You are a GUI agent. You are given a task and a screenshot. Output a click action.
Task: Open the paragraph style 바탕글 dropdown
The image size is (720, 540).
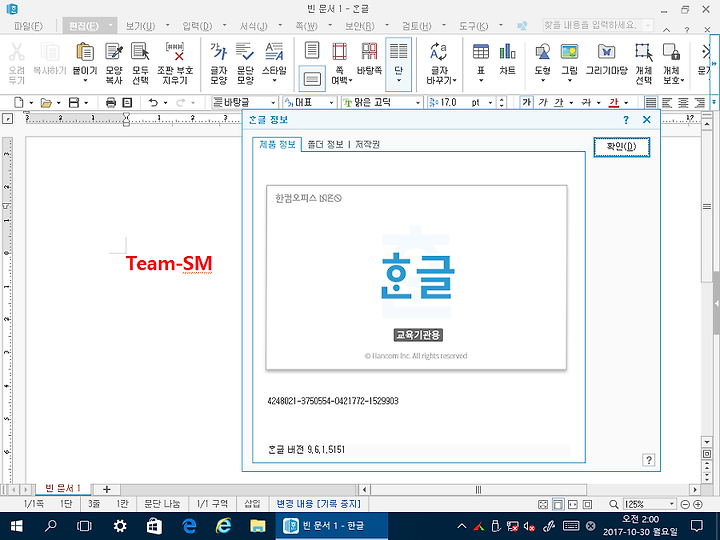point(273,103)
